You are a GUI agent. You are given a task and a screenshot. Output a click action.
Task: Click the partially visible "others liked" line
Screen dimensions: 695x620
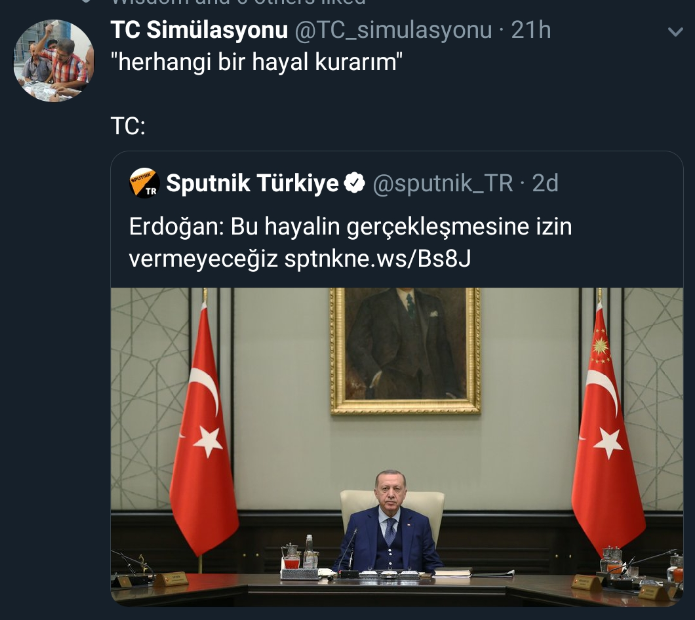[238, 2]
